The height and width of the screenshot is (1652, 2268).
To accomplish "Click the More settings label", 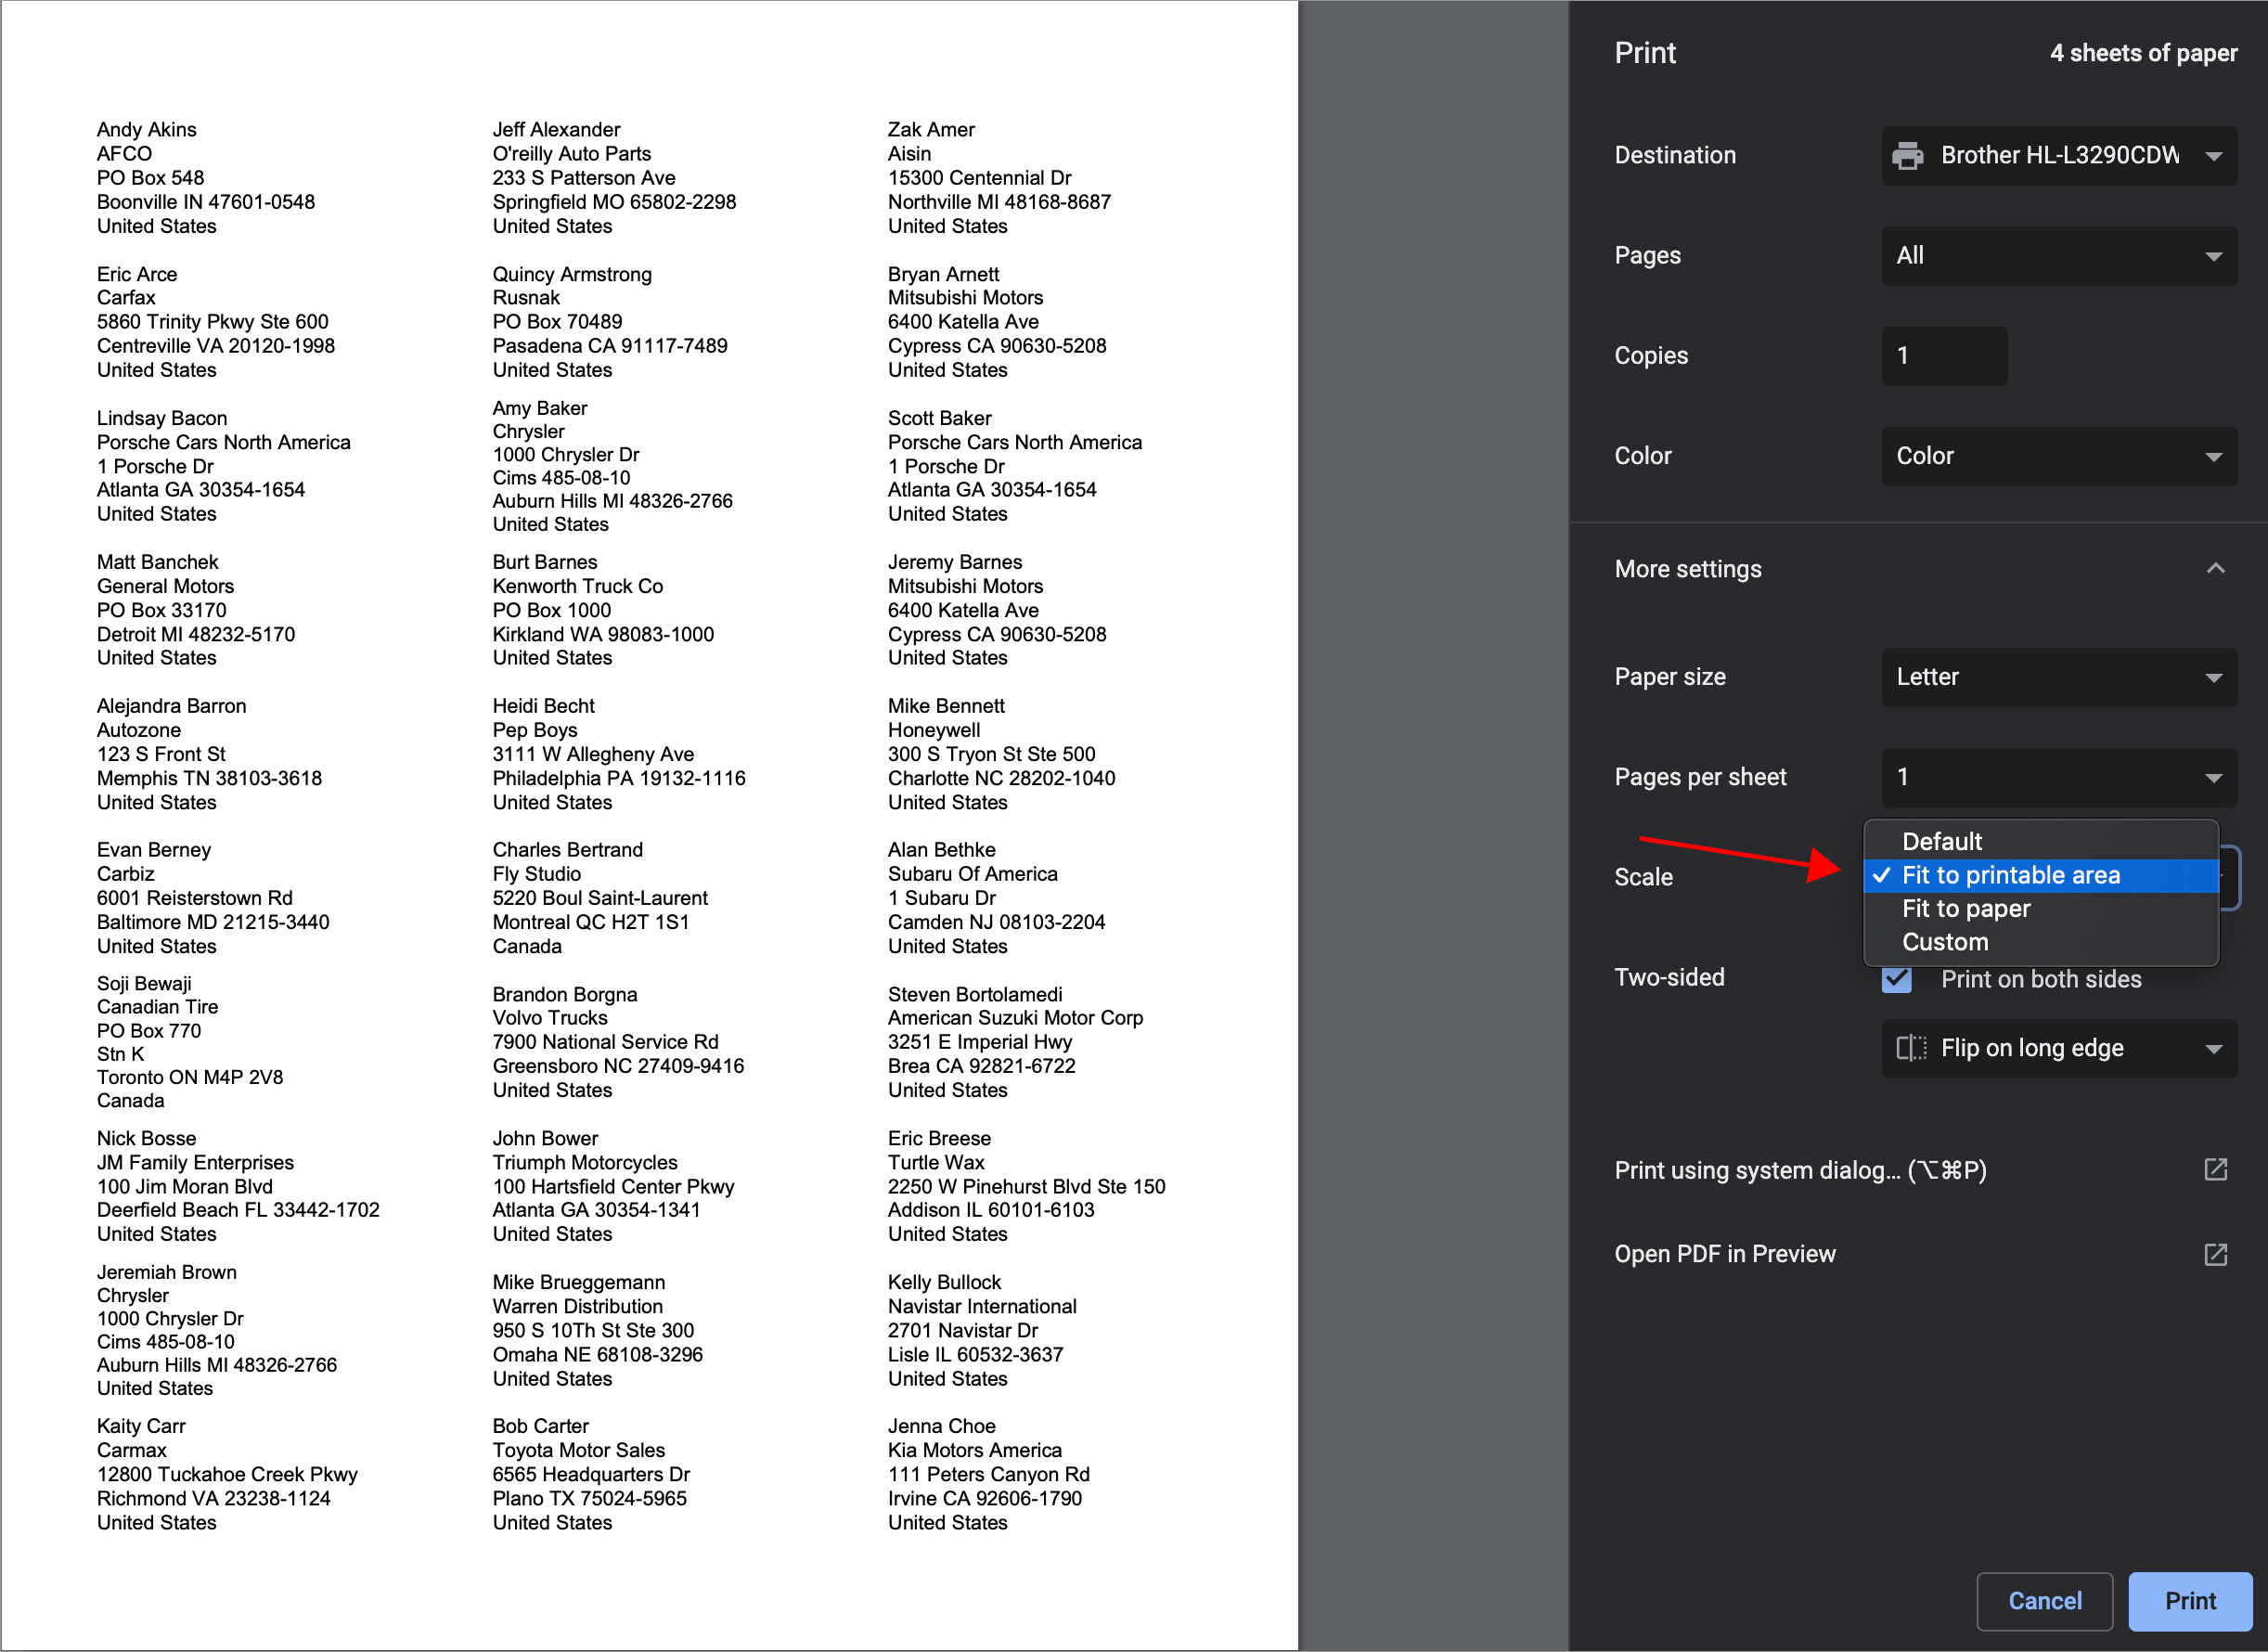I will pos(1688,569).
